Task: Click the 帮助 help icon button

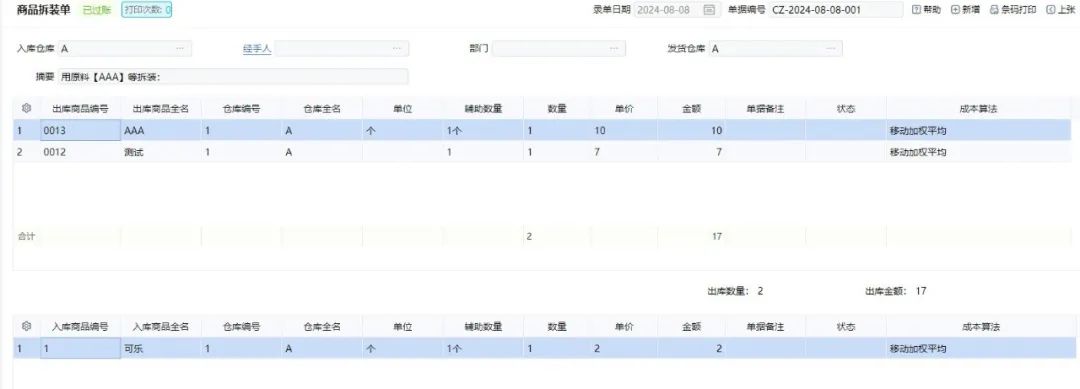Action: (926, 10)
